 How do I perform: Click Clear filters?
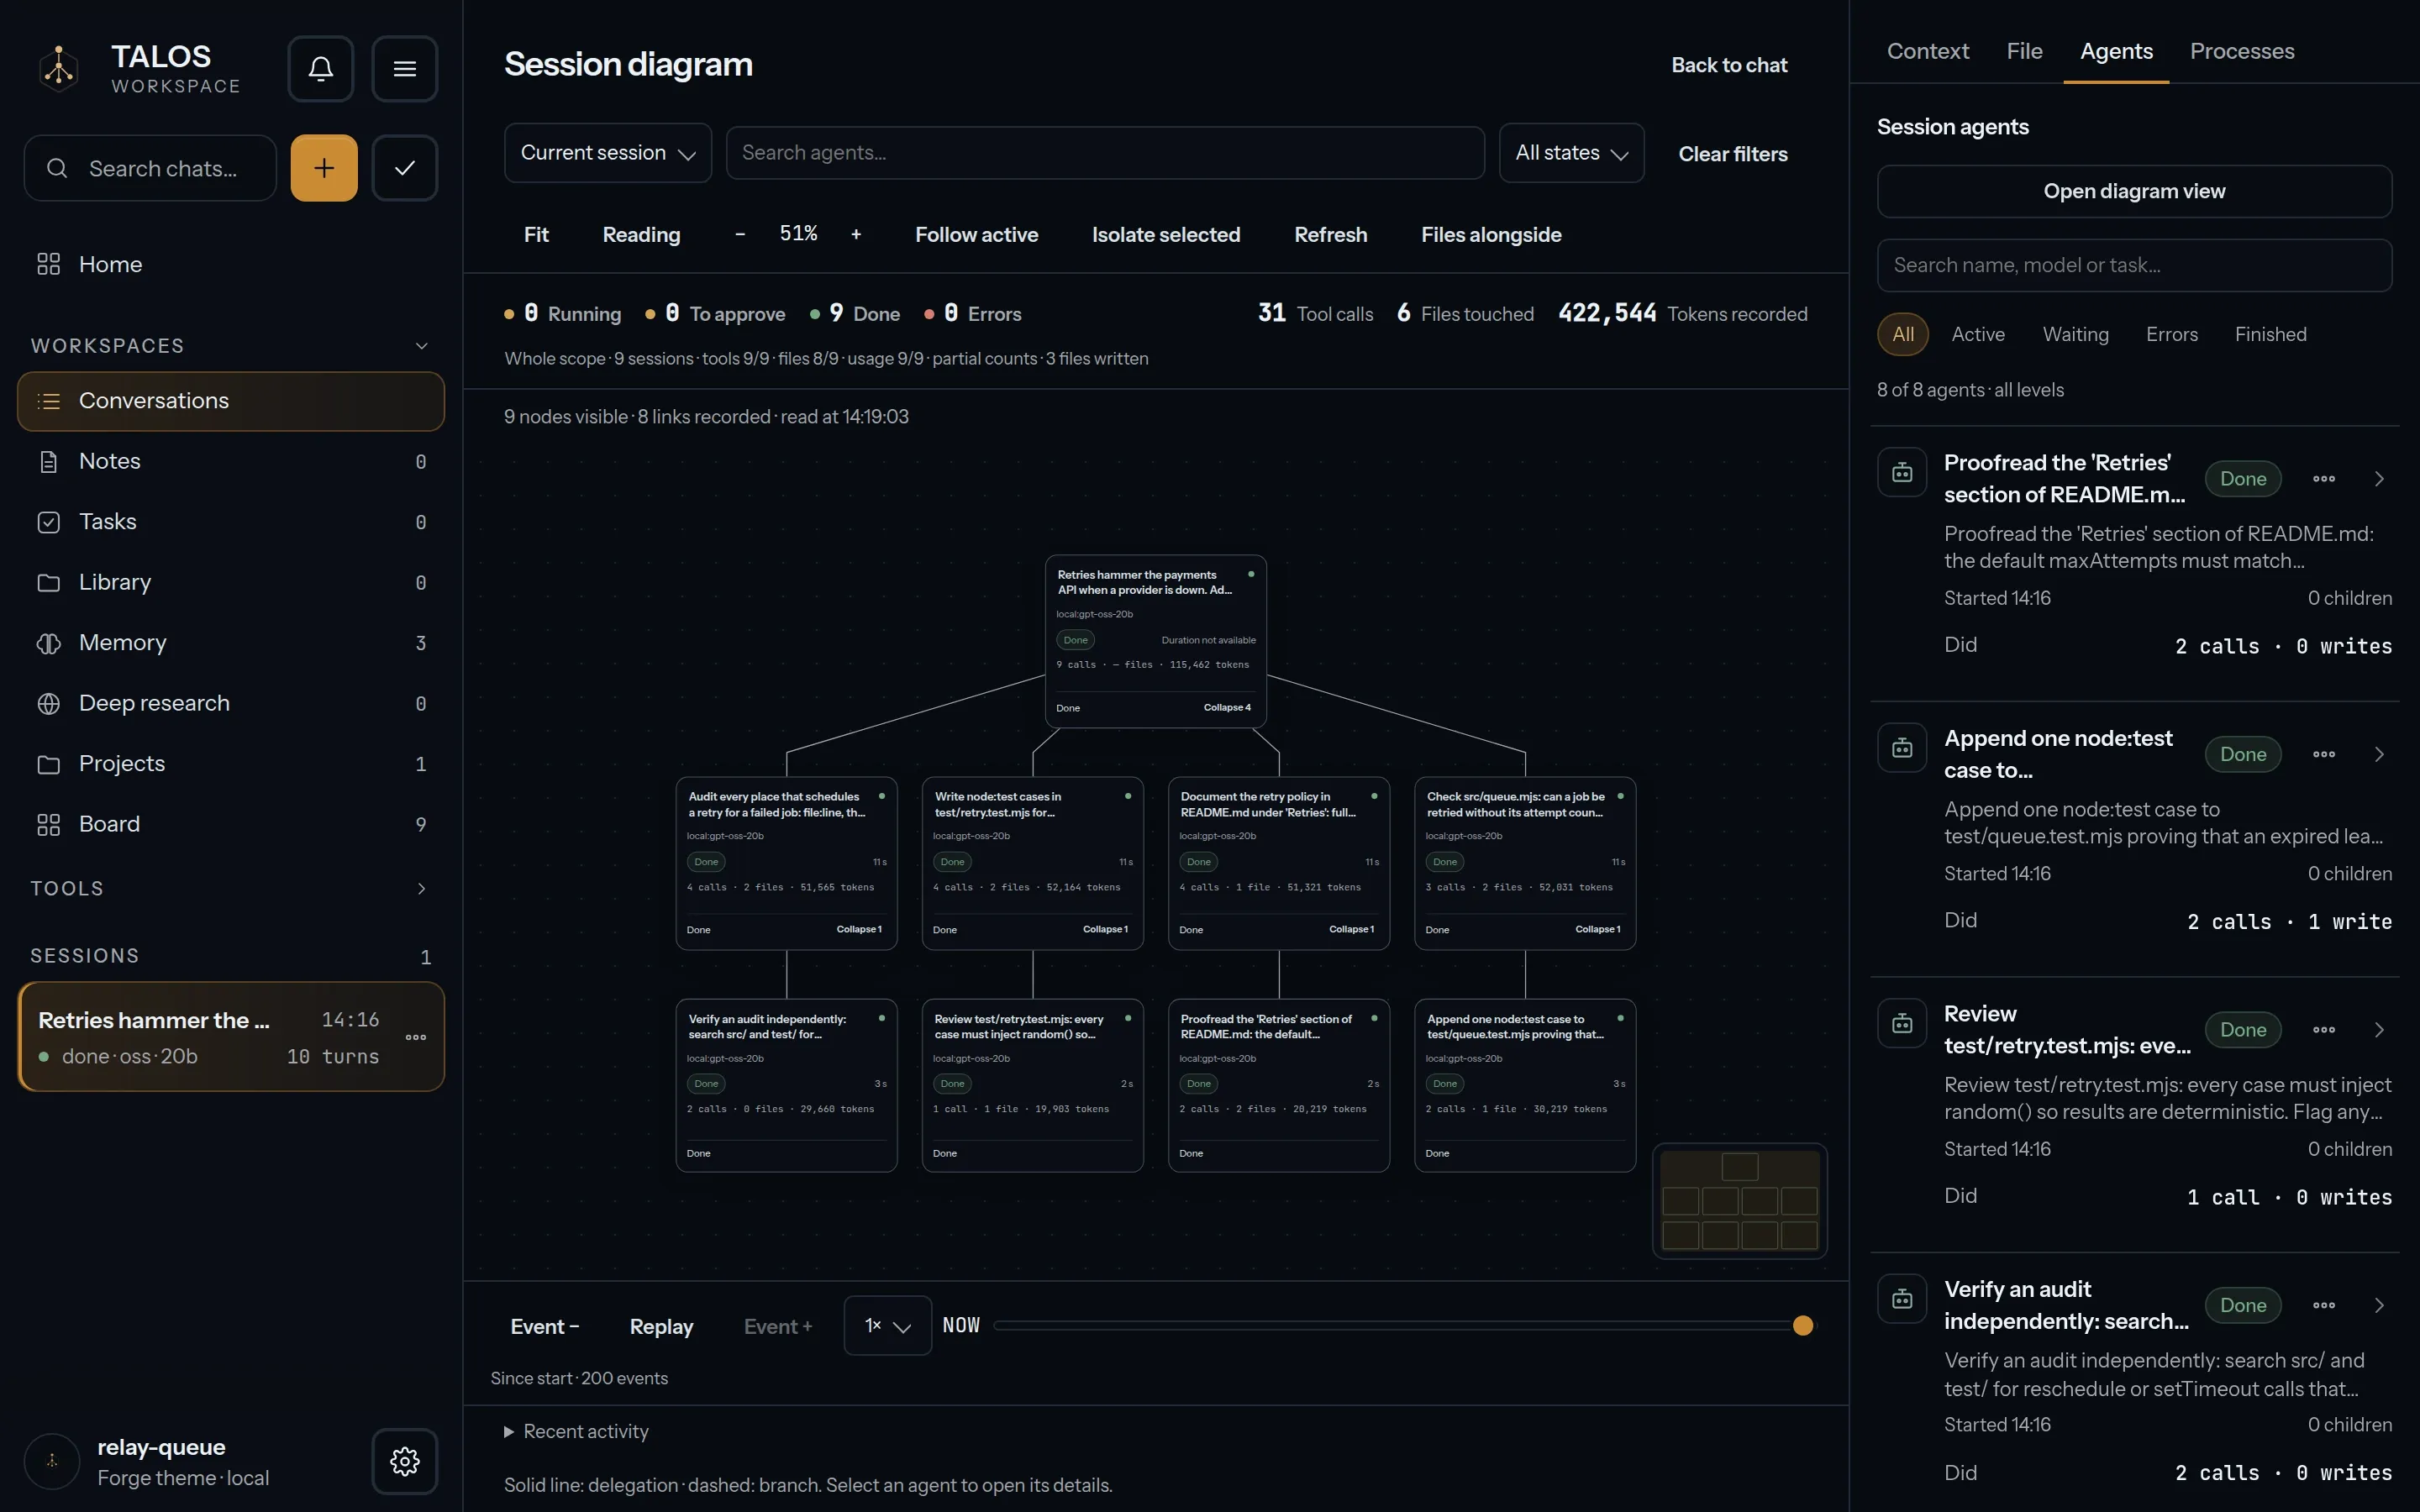[x=1733, y=154]
